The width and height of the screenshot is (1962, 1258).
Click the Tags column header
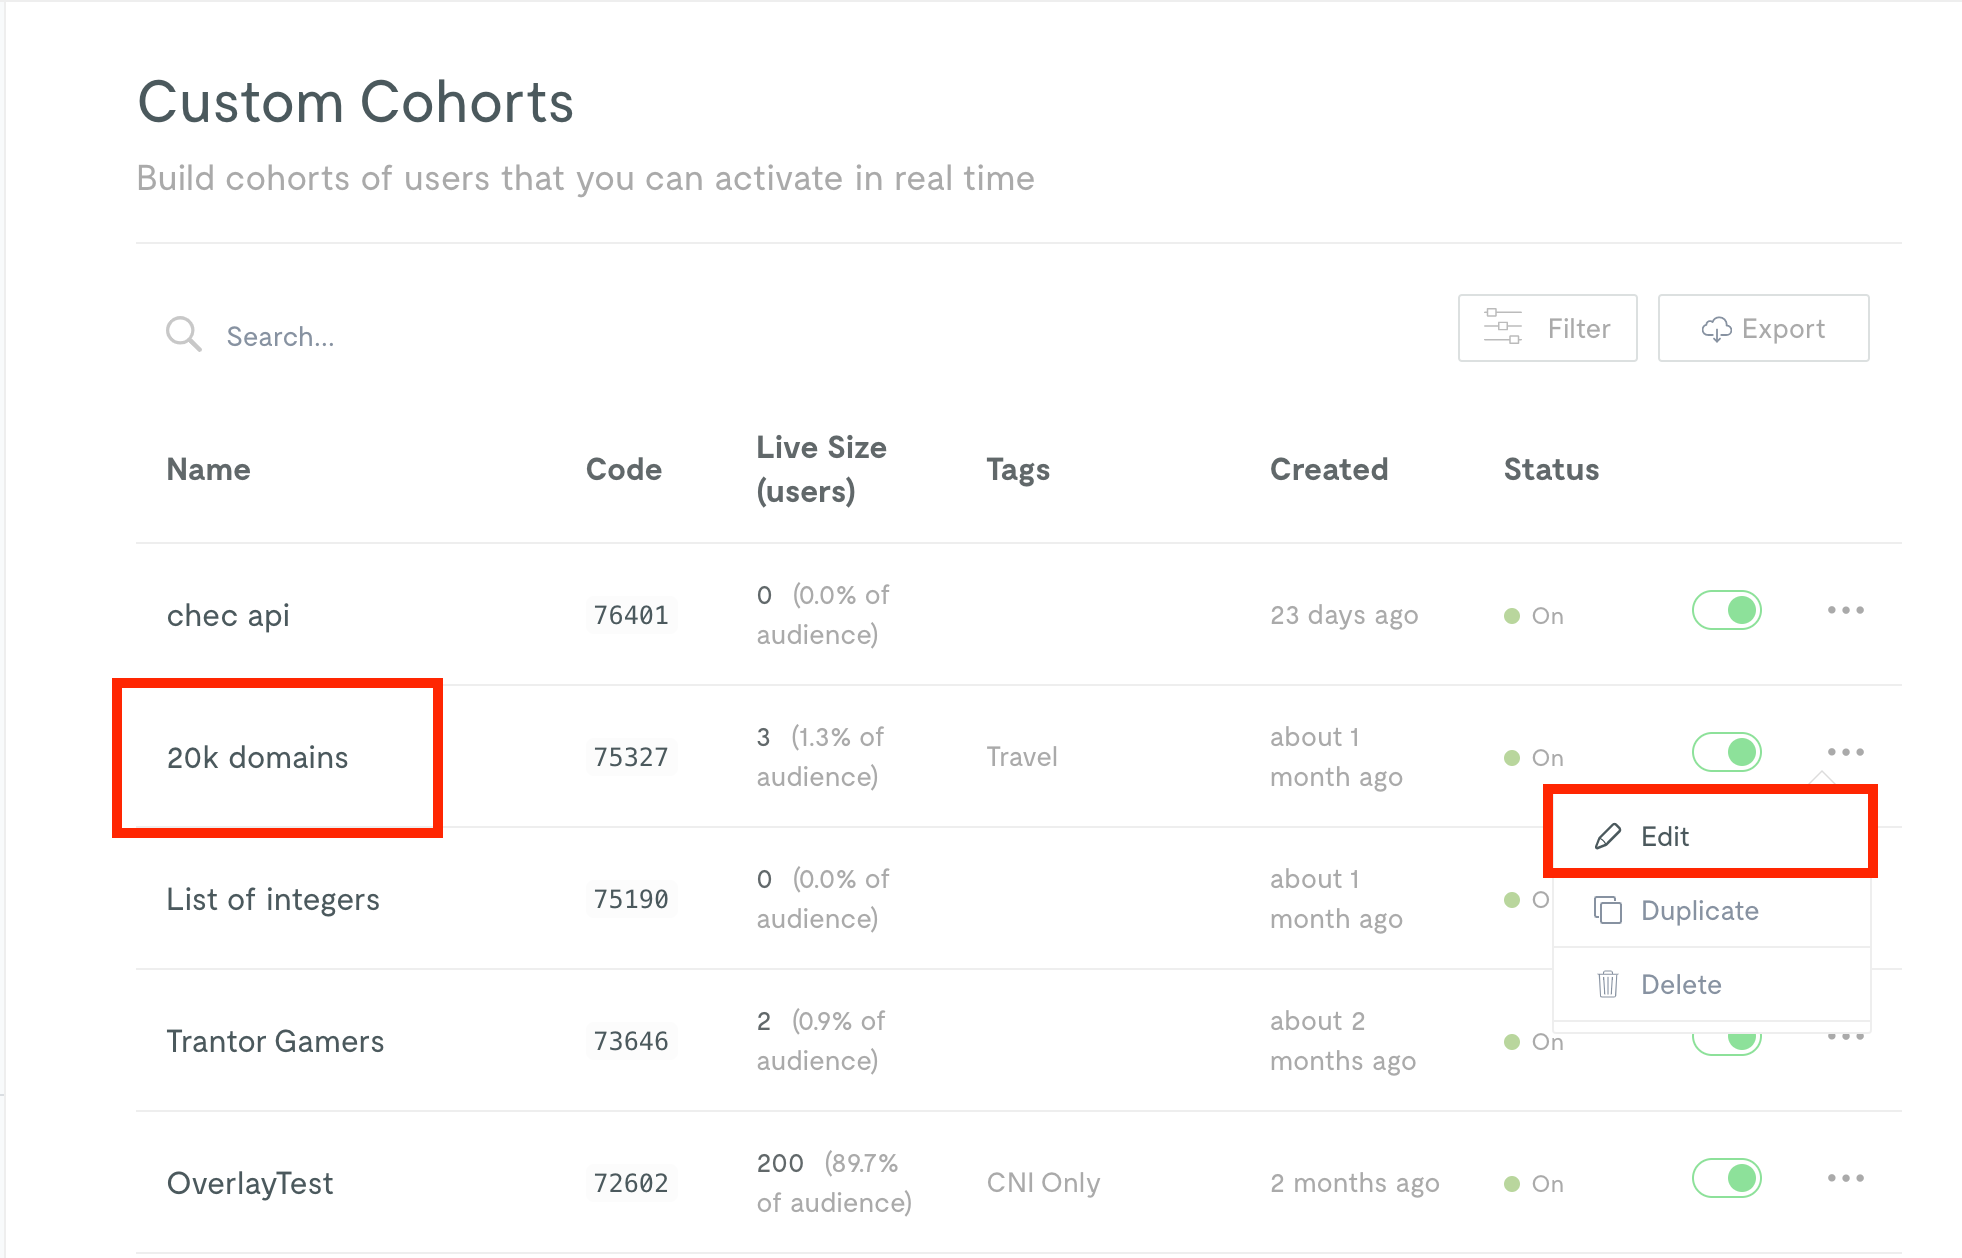point(1018,470)
